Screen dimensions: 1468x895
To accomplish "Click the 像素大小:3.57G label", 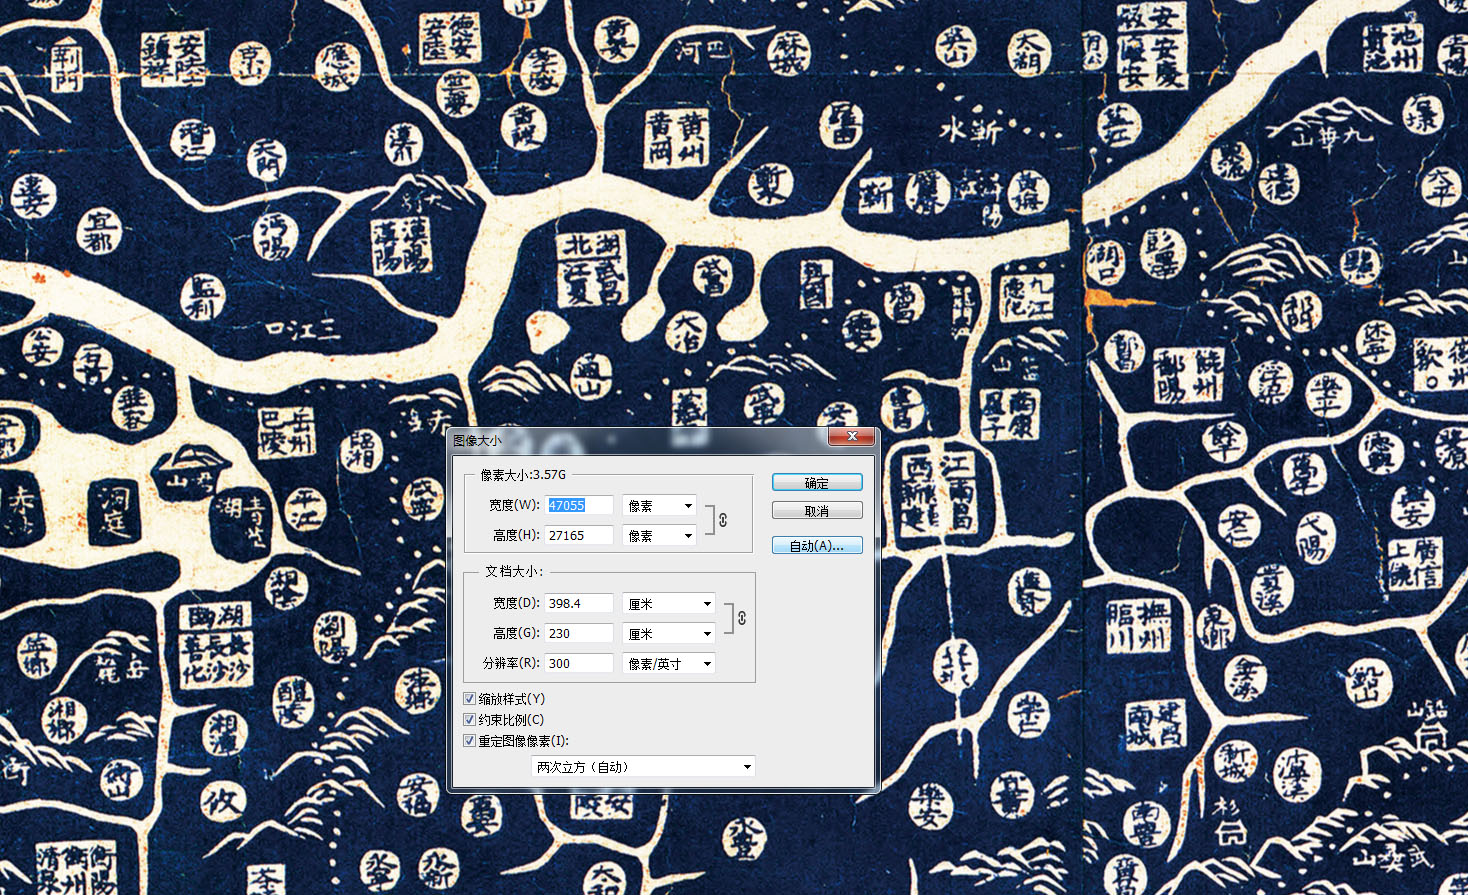I will click(523, 475).
